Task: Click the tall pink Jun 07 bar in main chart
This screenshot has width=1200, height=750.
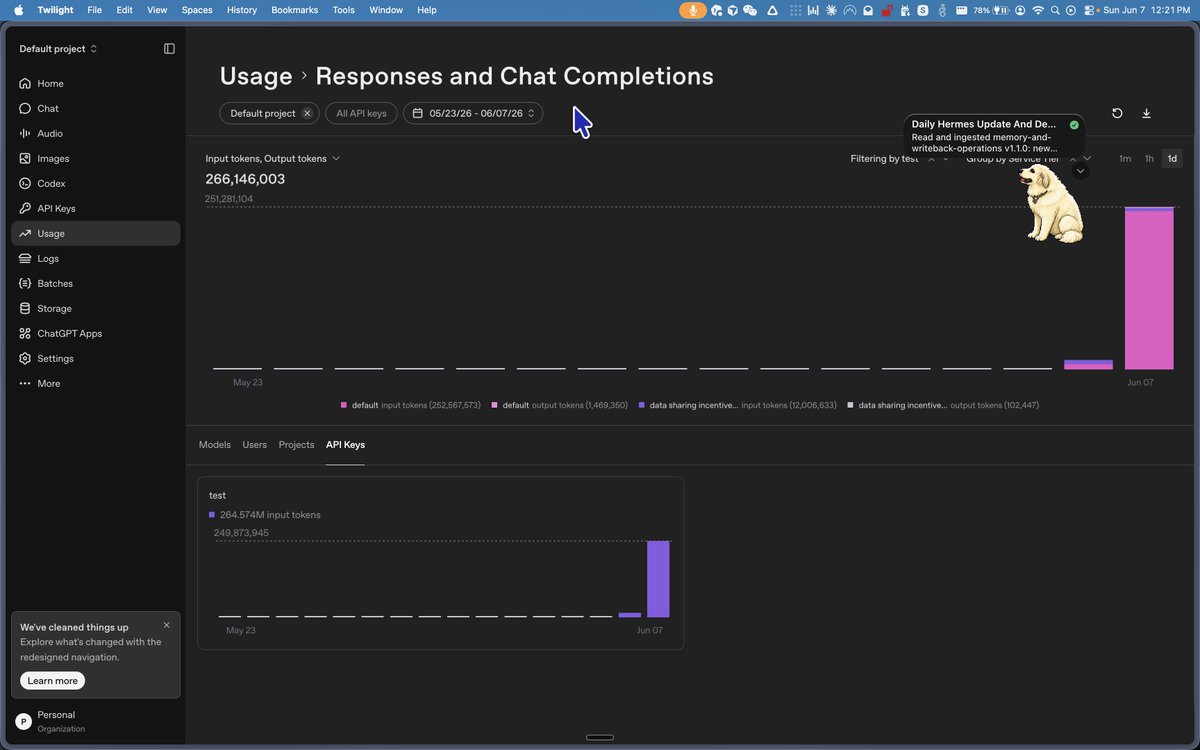Action: coord(1149,290)
